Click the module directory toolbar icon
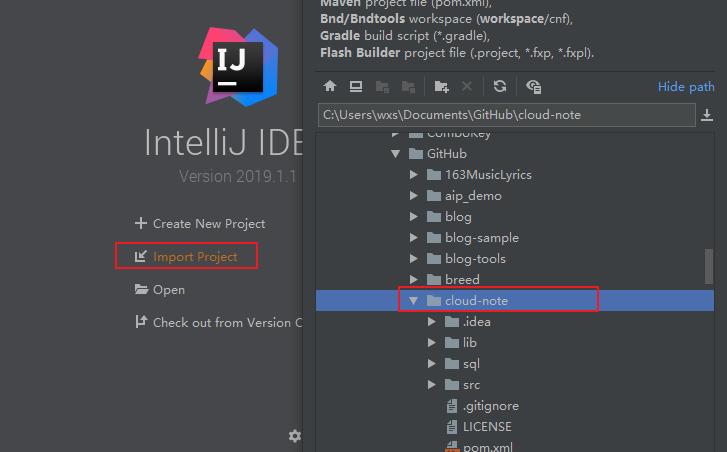 [408, 87]
